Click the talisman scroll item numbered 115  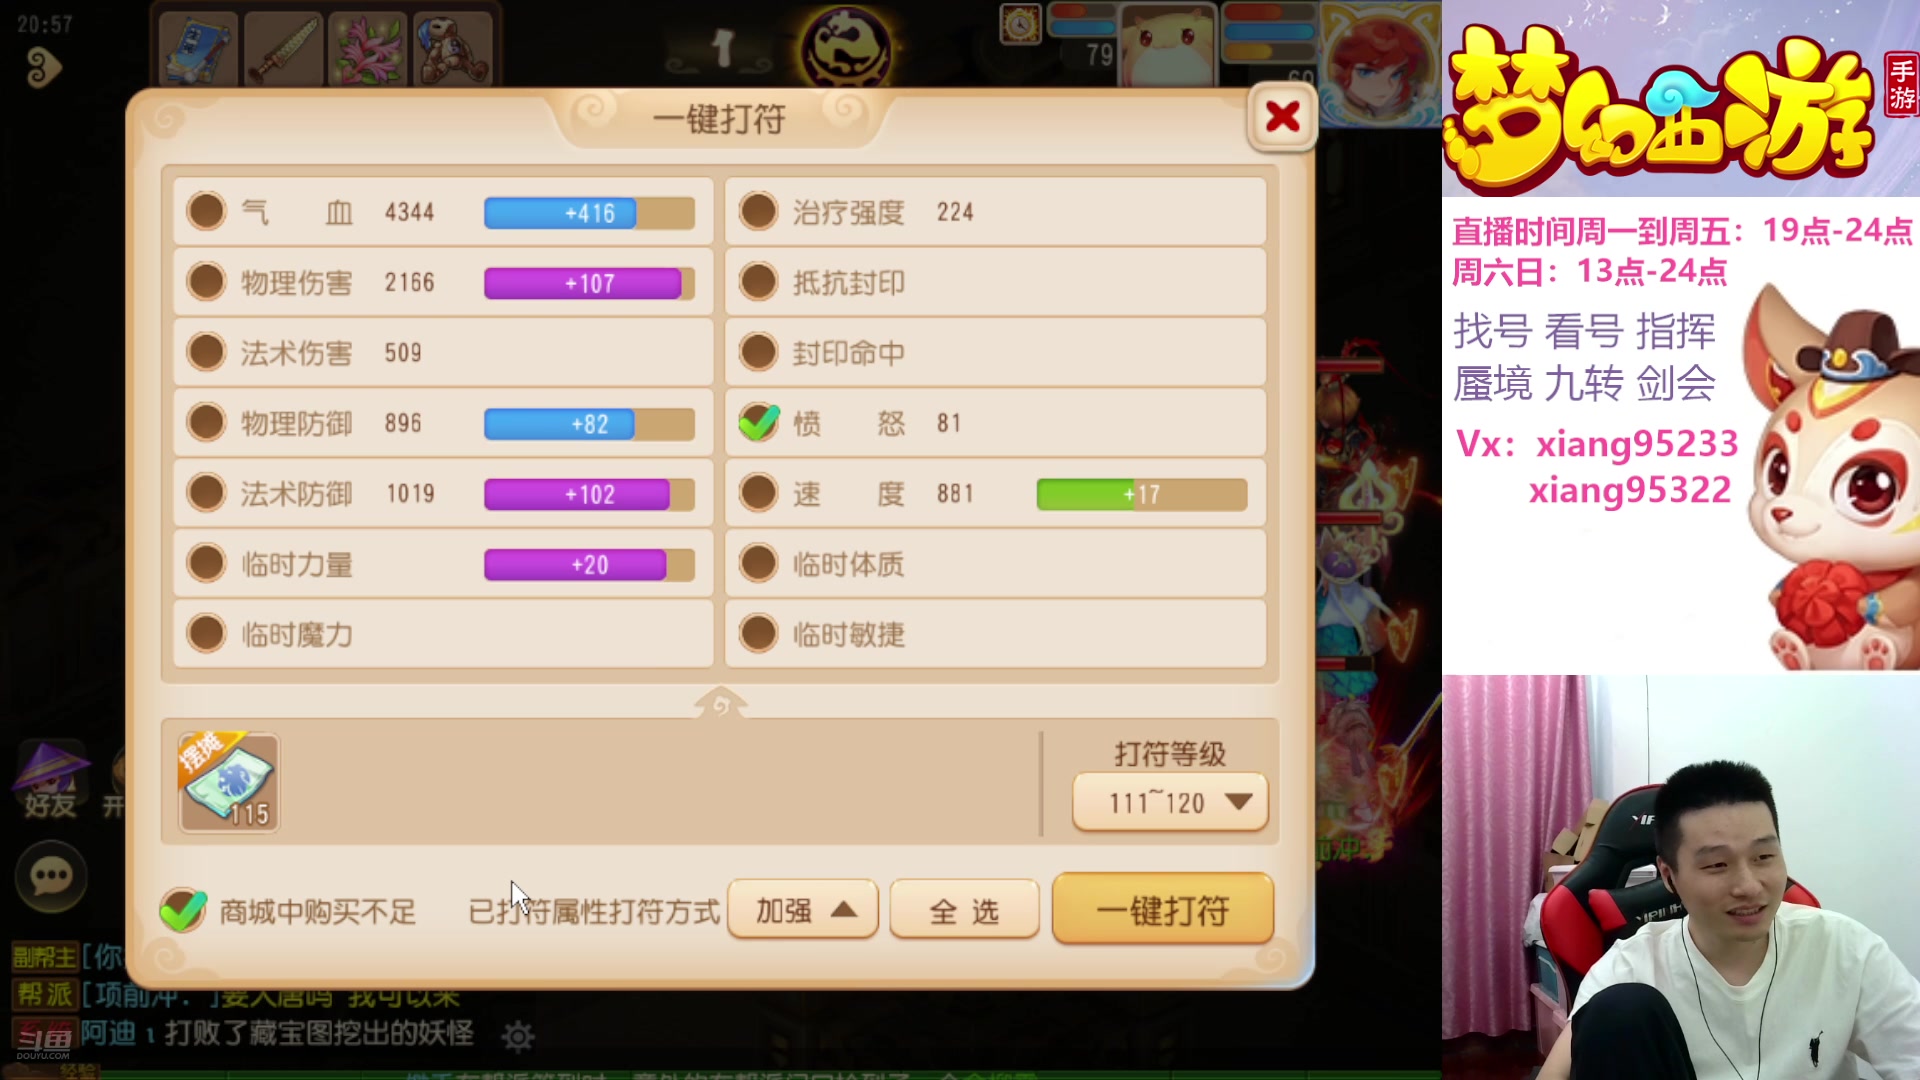point(229,784)
